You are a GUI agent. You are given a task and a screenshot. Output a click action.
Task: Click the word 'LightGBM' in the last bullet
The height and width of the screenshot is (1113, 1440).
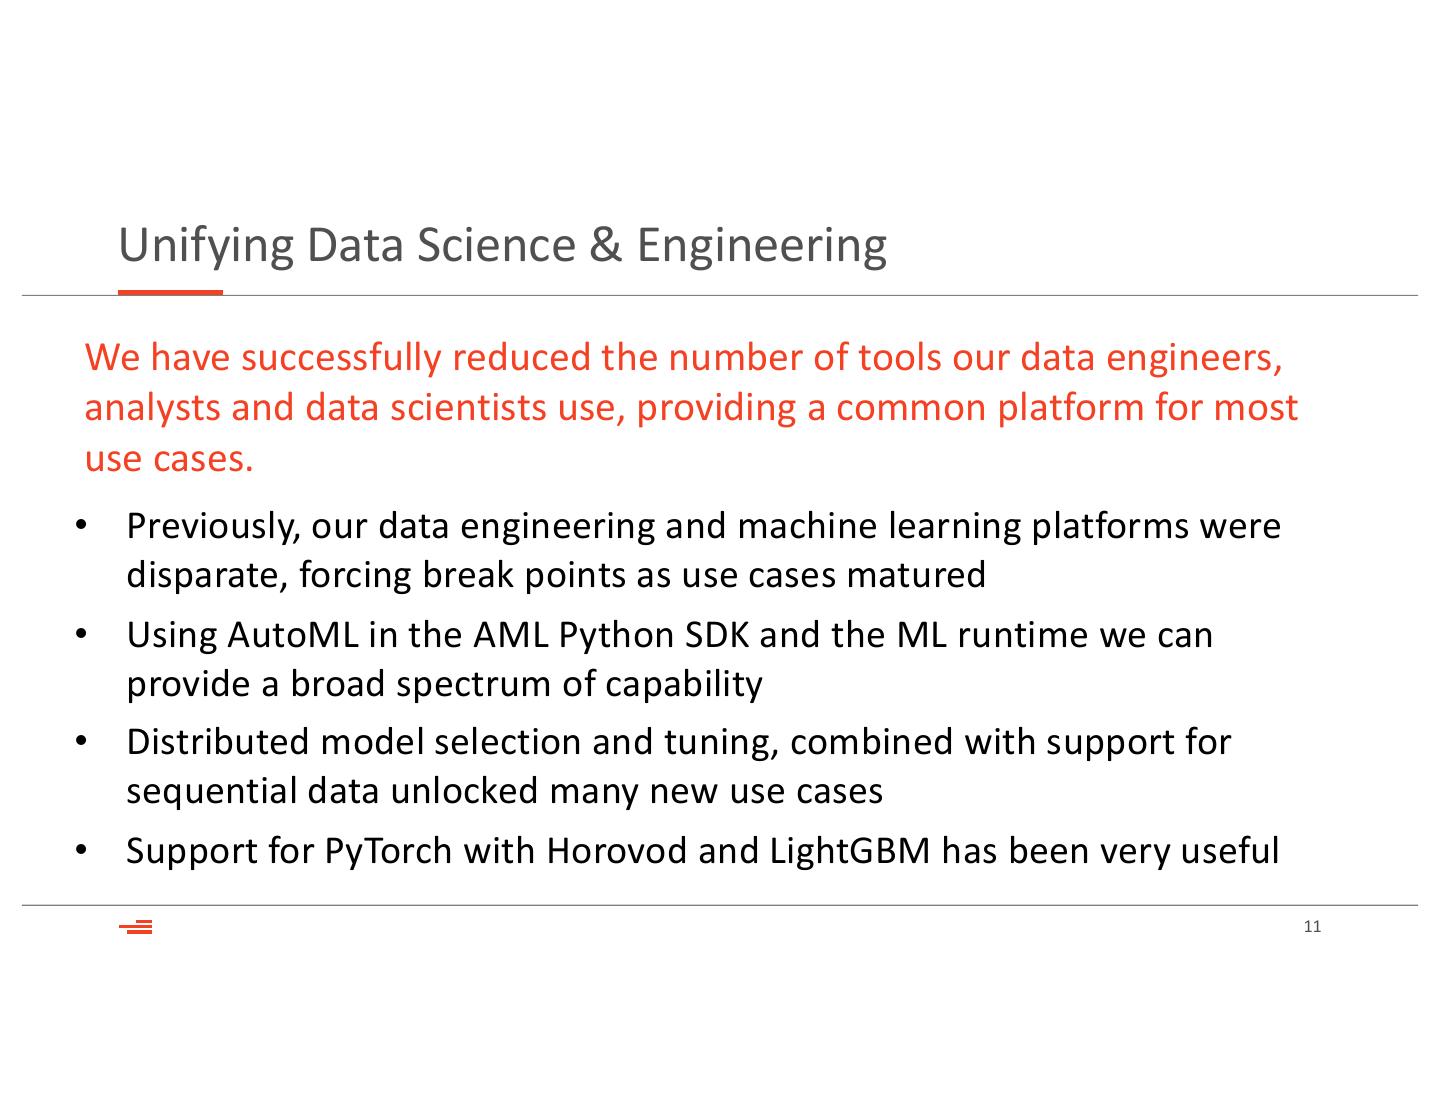point(850,851)
